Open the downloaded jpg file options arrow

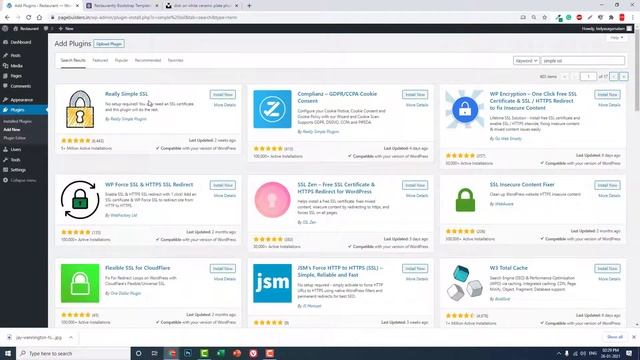click(71, 338)
